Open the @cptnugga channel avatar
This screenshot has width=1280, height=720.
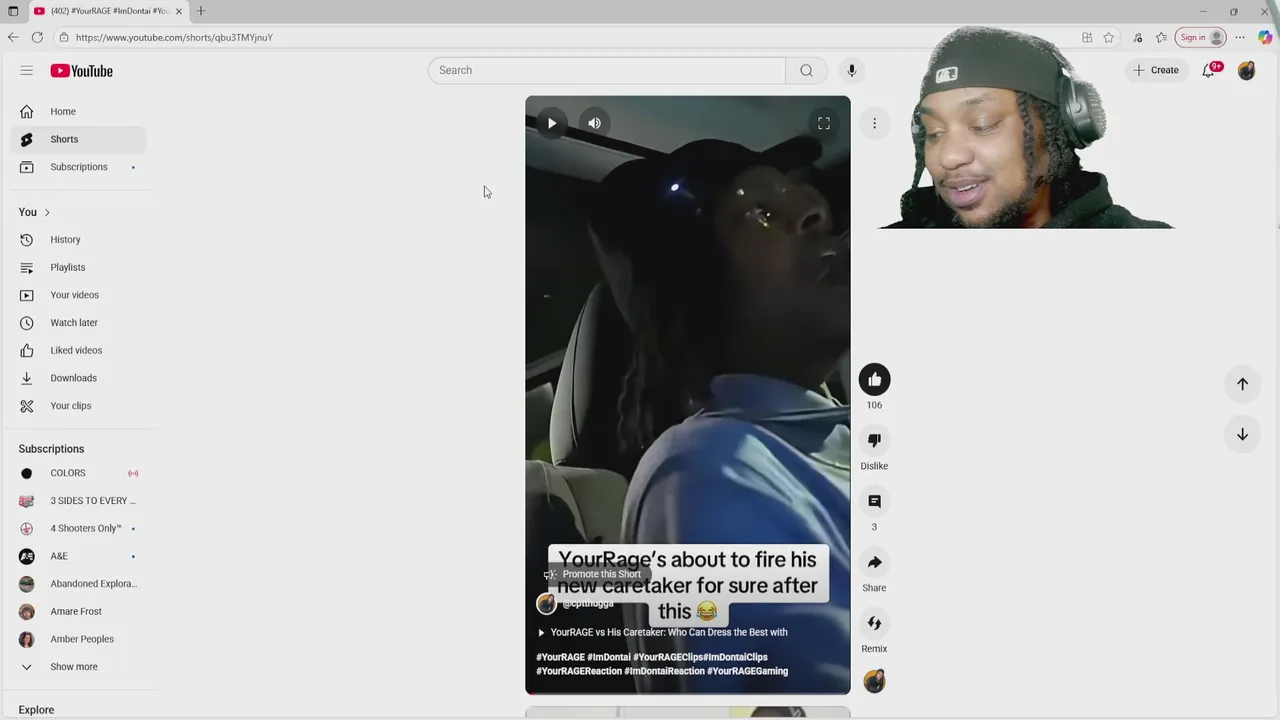546,603
